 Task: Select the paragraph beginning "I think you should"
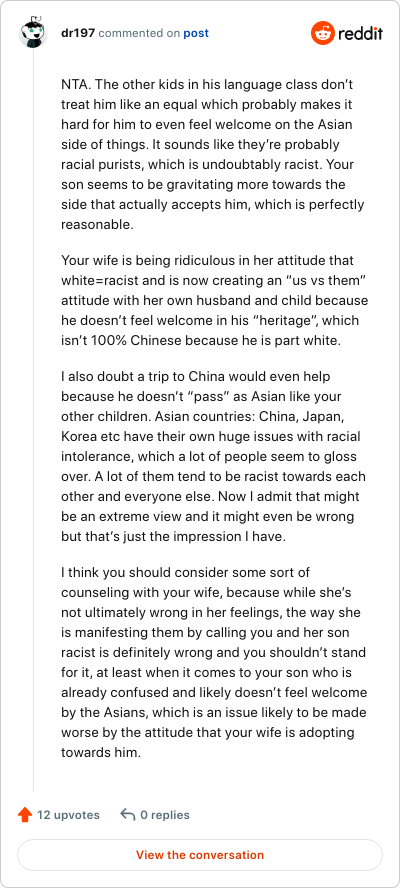coord(214,663)
